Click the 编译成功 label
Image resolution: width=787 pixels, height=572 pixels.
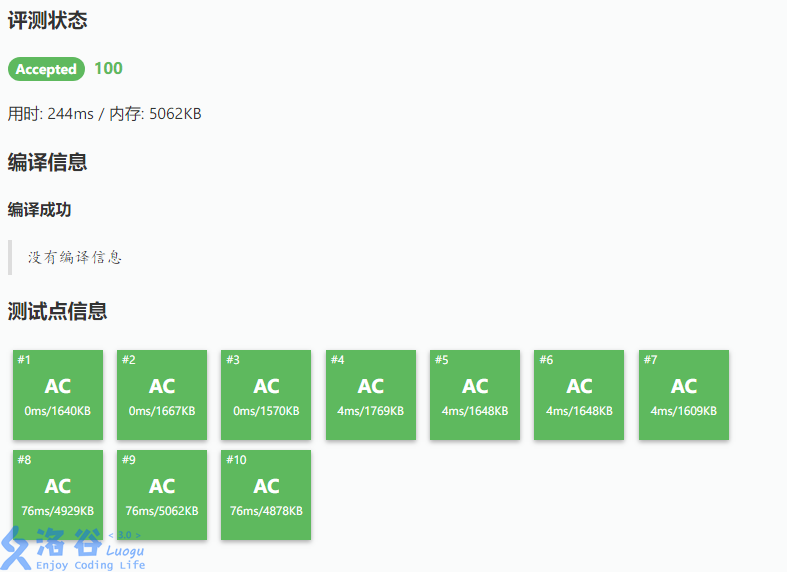[39, 209]
